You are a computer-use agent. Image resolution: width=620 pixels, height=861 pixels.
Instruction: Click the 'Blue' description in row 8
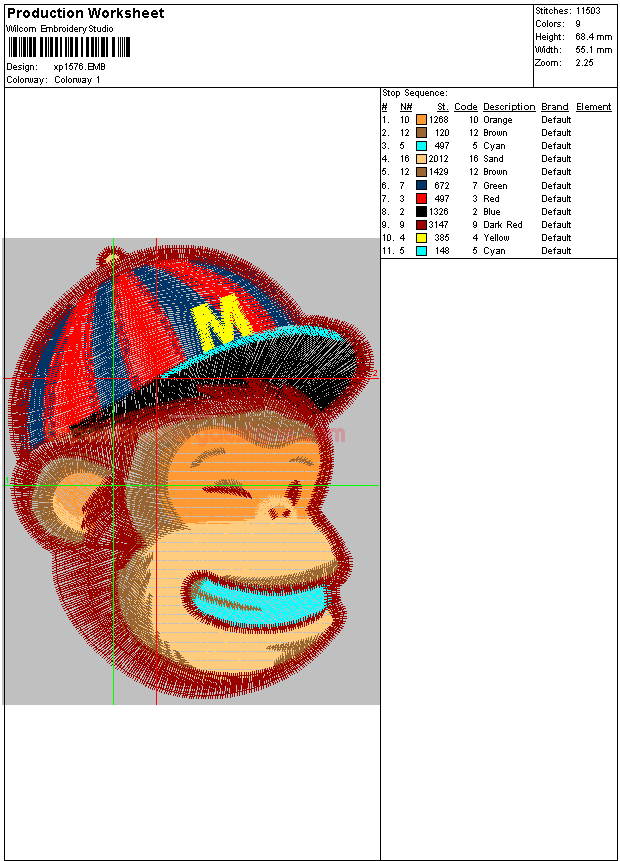tap(491, 212)
